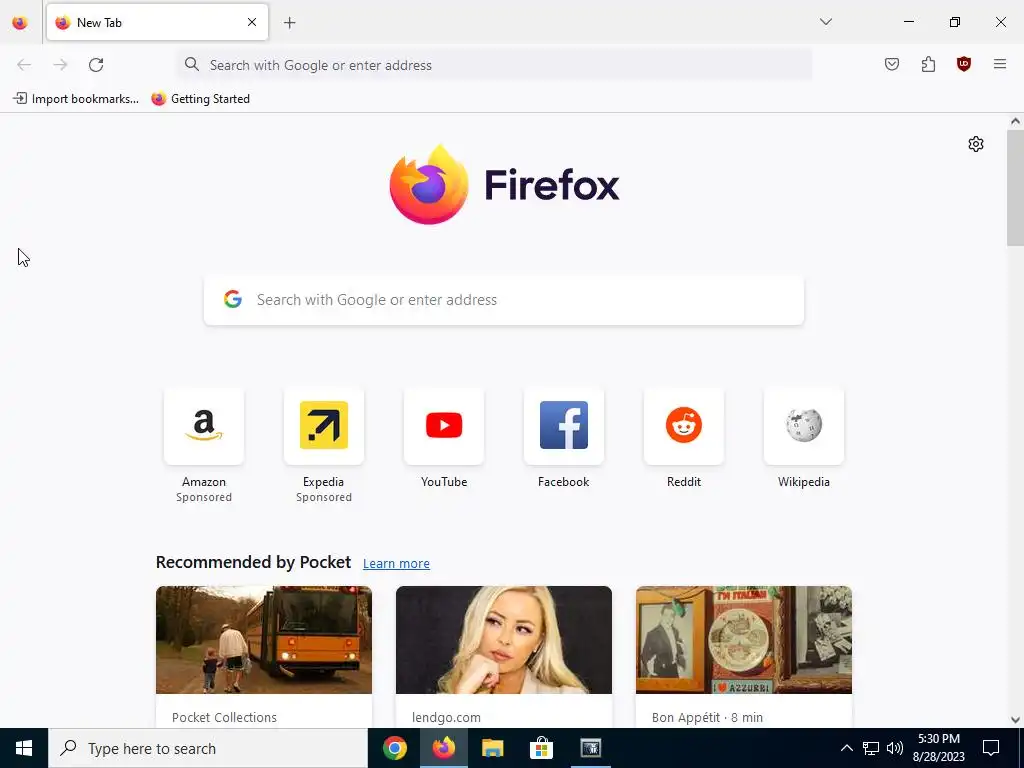The image size is (1024, 768).
Task: Click the last pinned taskbar app icon
Action: pyautogui.click(x=590, y=748)
